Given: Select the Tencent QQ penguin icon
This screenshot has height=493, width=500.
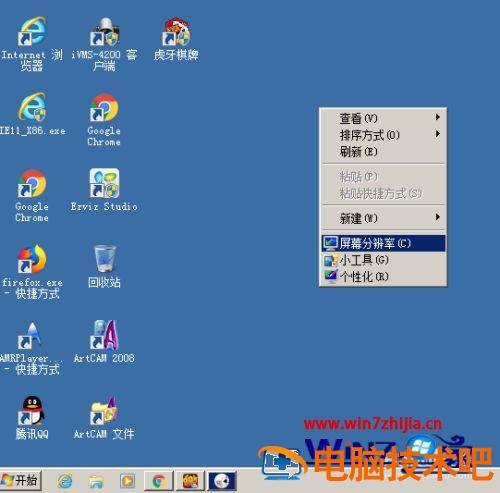Looking at the screenshot, I should click(32, 411).
